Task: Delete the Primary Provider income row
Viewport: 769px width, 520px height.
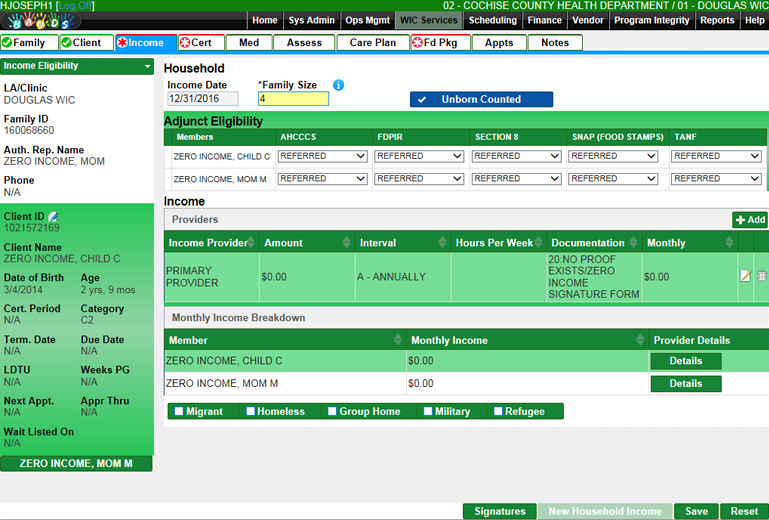Action: pos(761,276)
